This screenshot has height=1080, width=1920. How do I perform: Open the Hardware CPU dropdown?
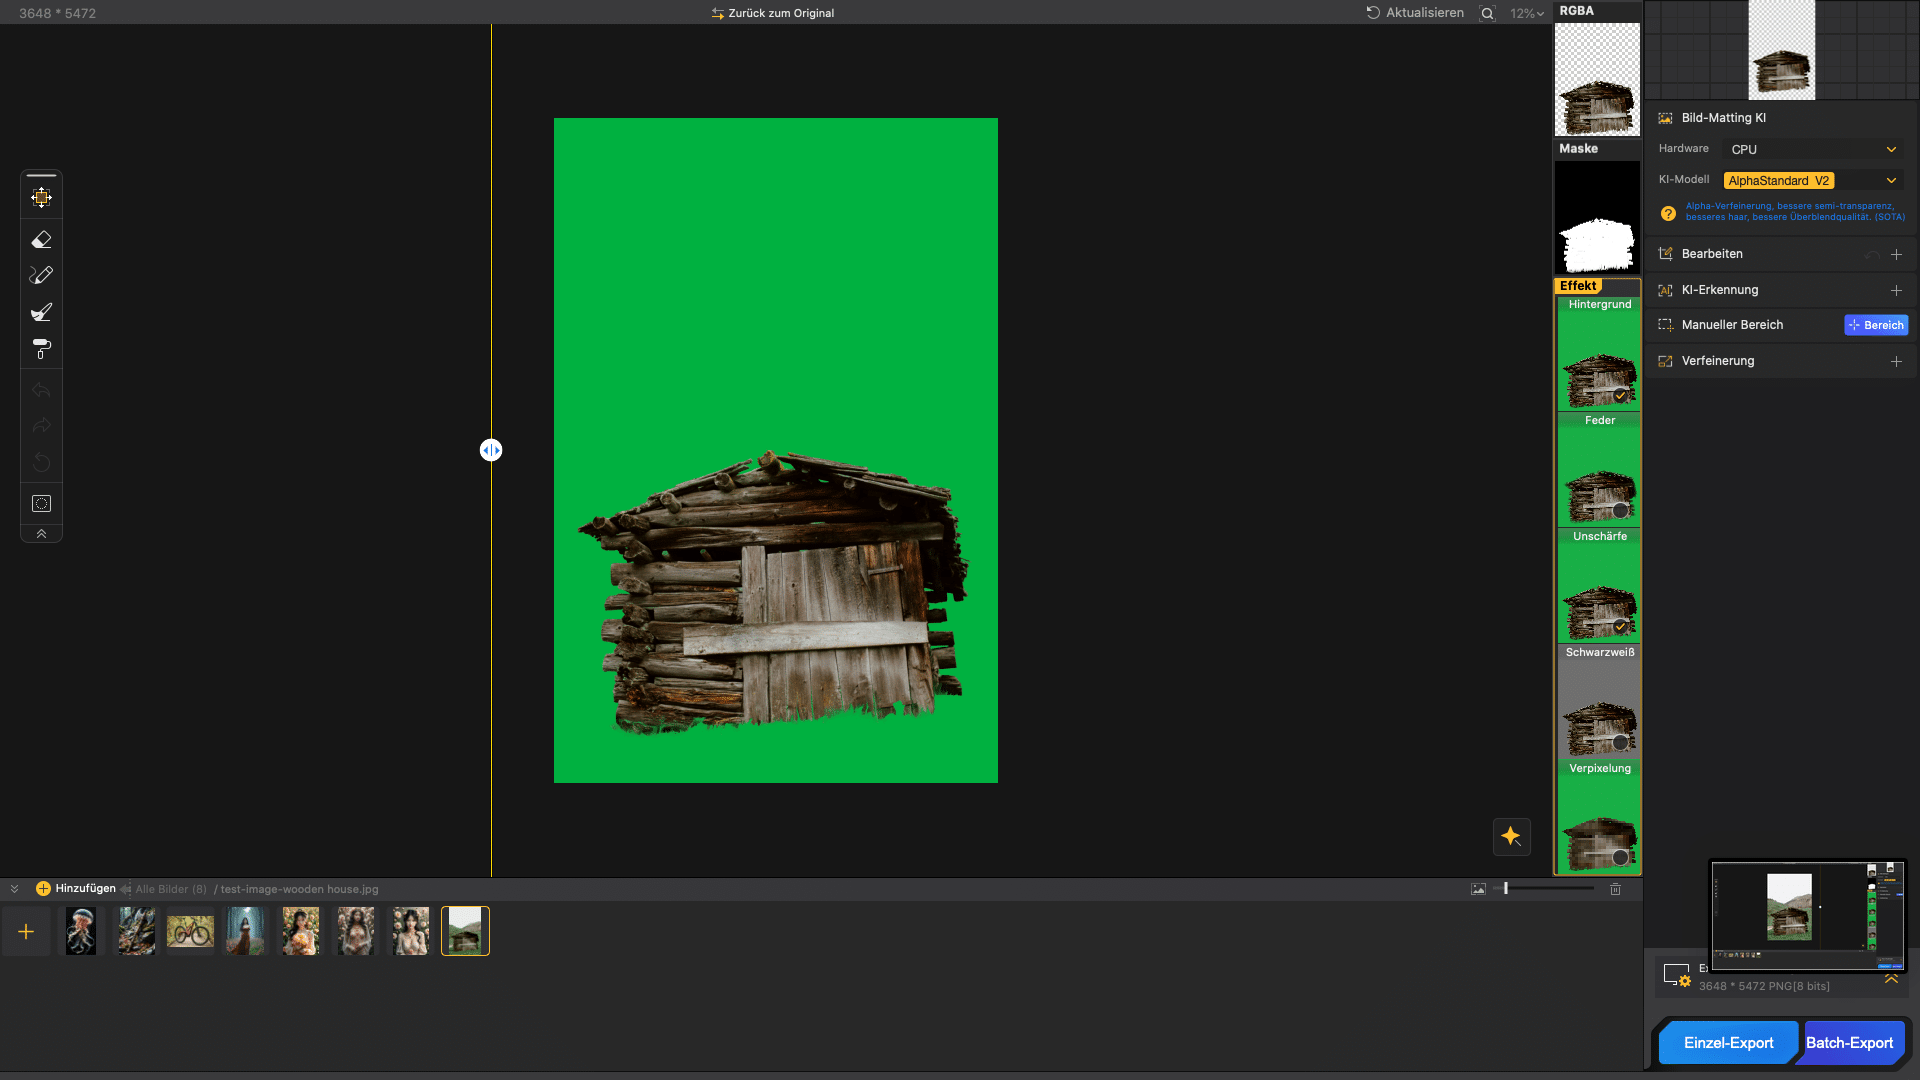1812,149
